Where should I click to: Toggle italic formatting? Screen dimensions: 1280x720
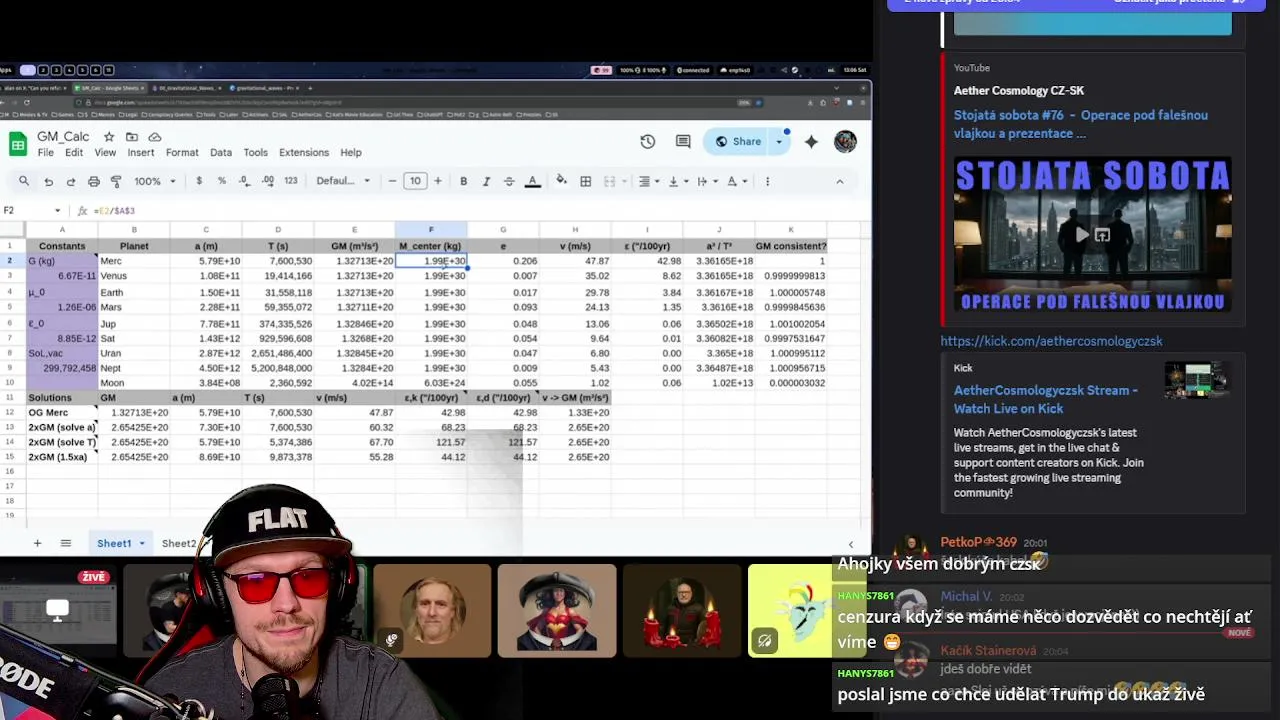pyautogui.click(x=486, y=181)
